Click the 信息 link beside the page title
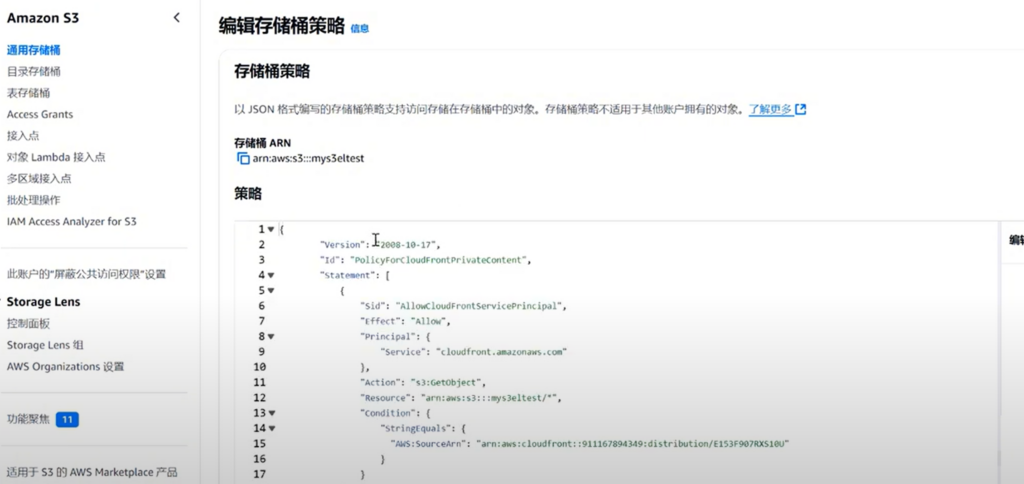This screenshot has width=1024, height=484. 359,29
